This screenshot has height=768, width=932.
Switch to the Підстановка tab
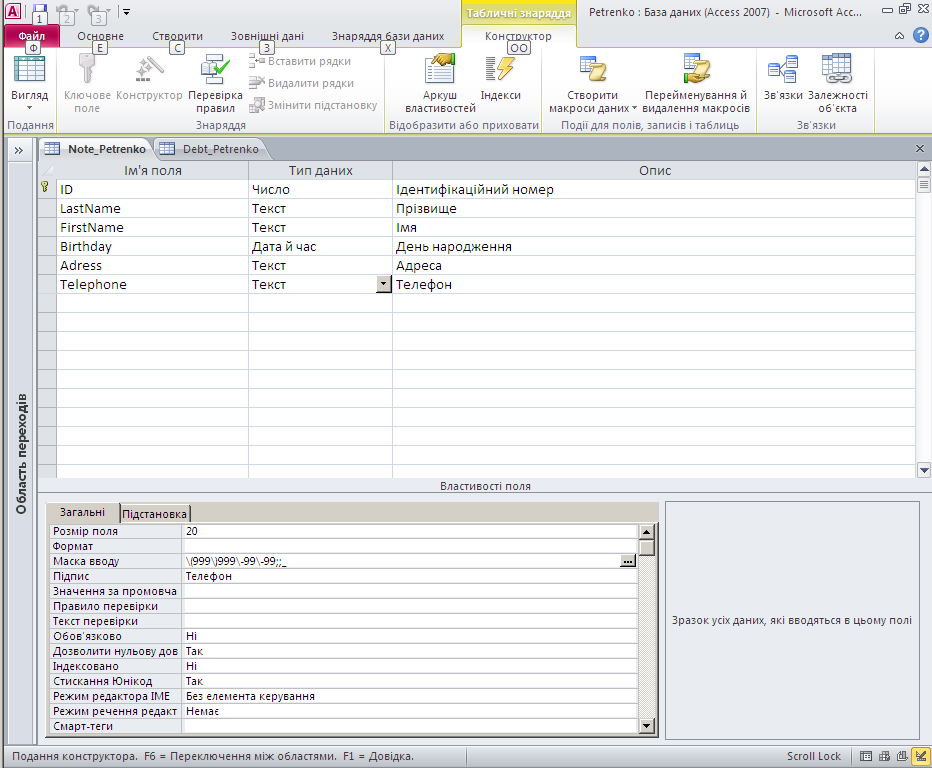click(x=155, y=513)
